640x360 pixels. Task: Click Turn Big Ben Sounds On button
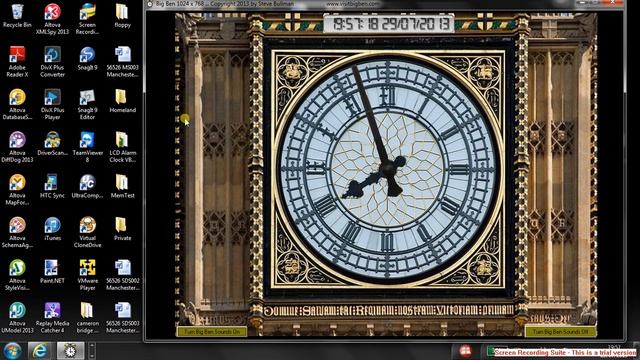tap(212, 331)
